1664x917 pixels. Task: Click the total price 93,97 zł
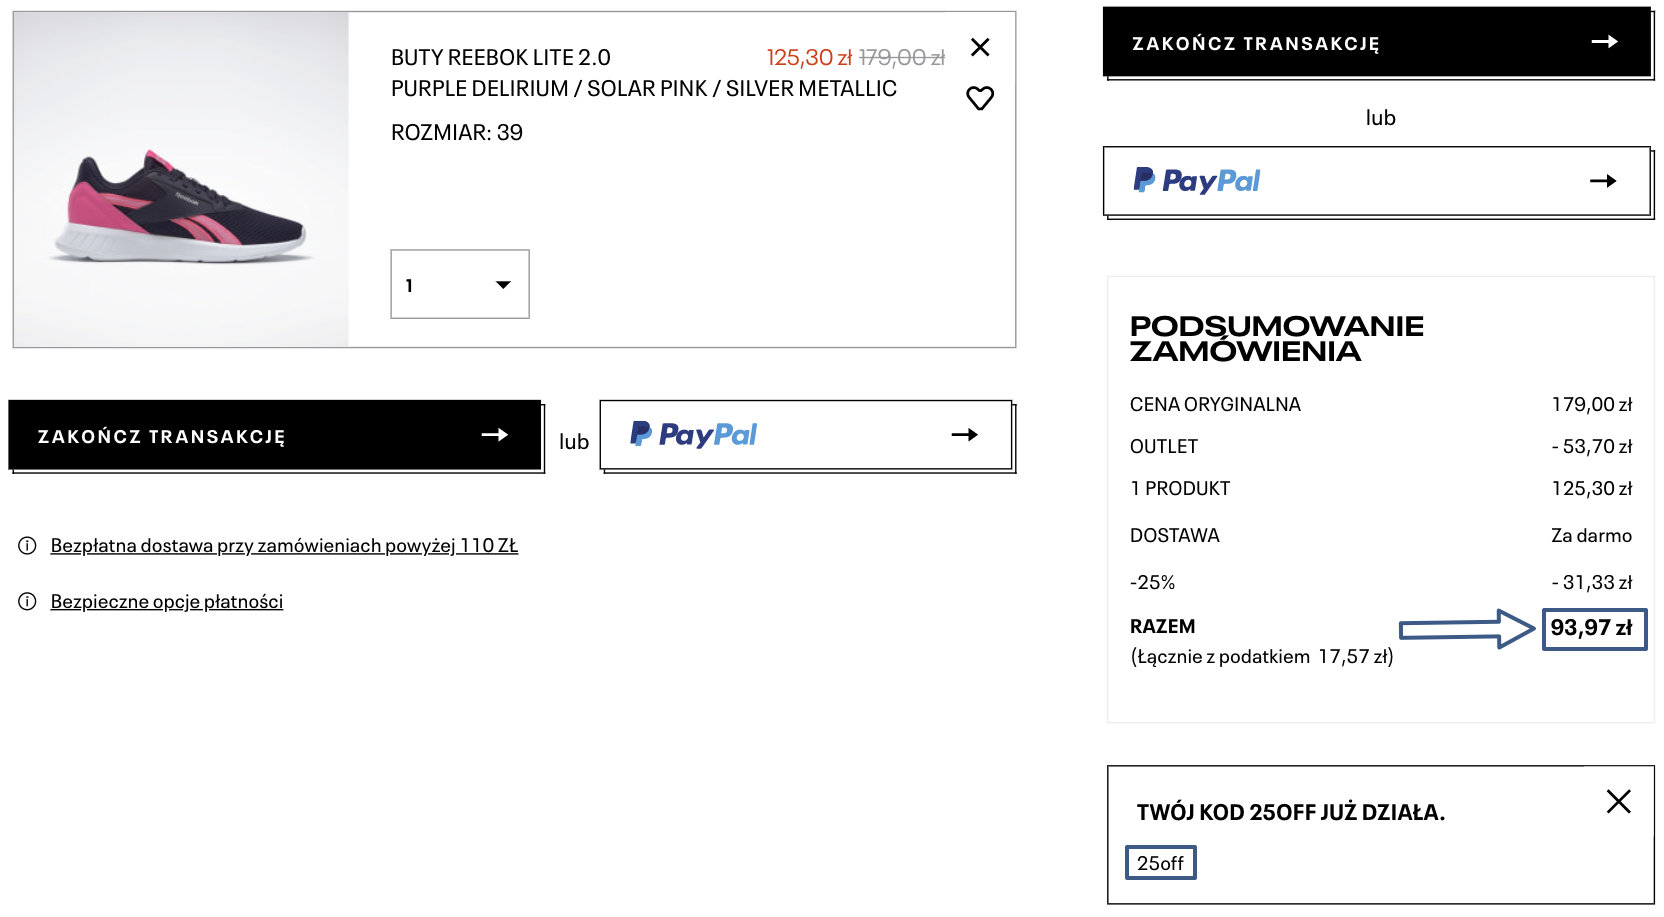tap(1592, 629)
